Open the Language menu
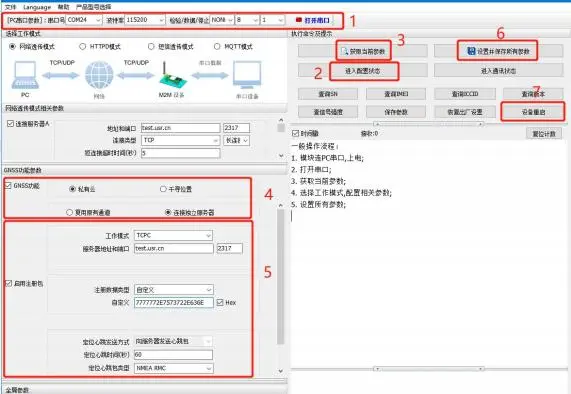This screenshot has width=571, height=394. [x=37, y=7]
